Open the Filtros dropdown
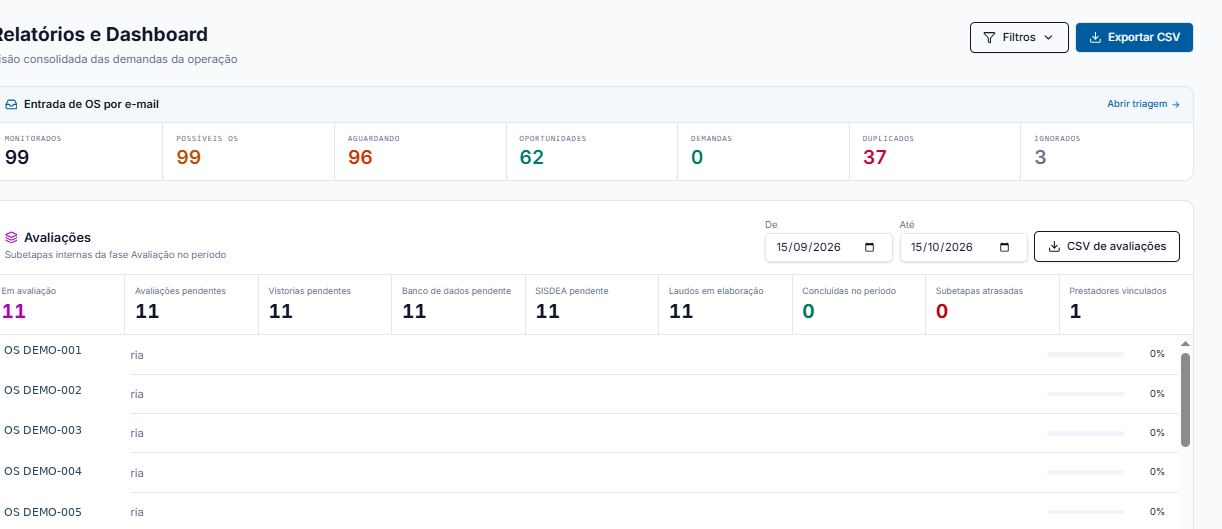 pos(1019,37)
